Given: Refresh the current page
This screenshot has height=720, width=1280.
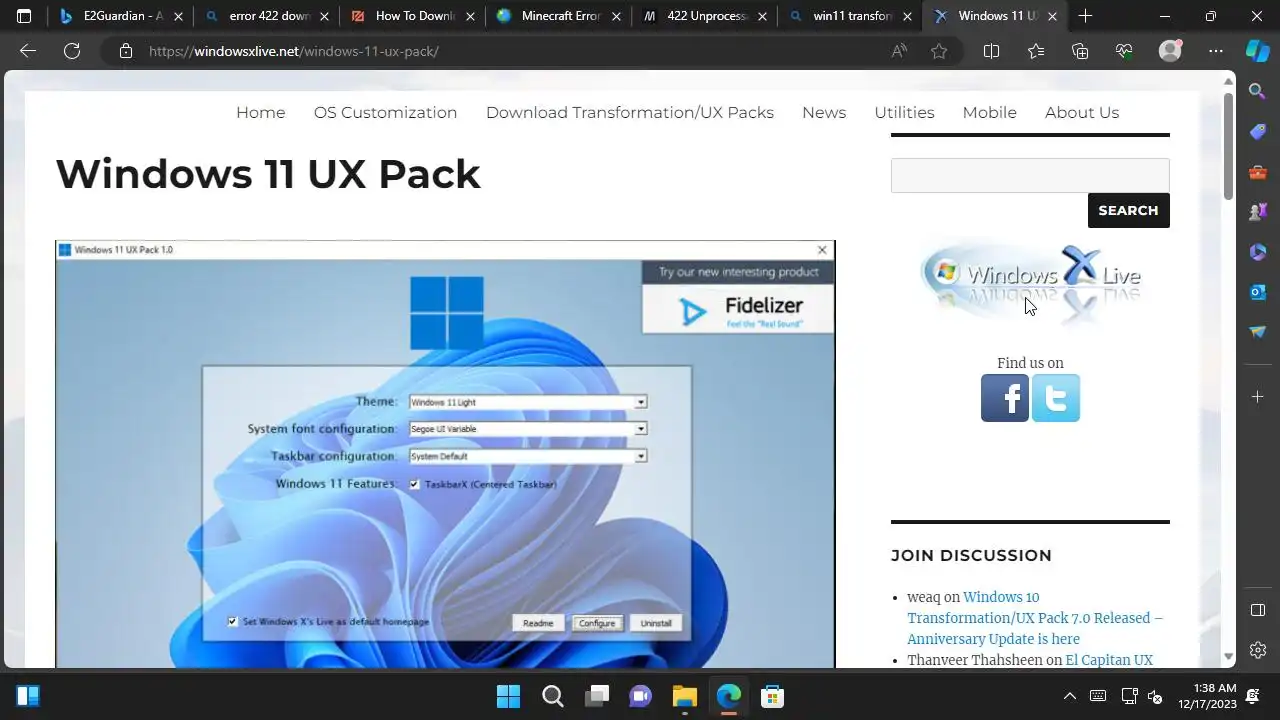Looking at the screenshot, I should coord(72,51).
